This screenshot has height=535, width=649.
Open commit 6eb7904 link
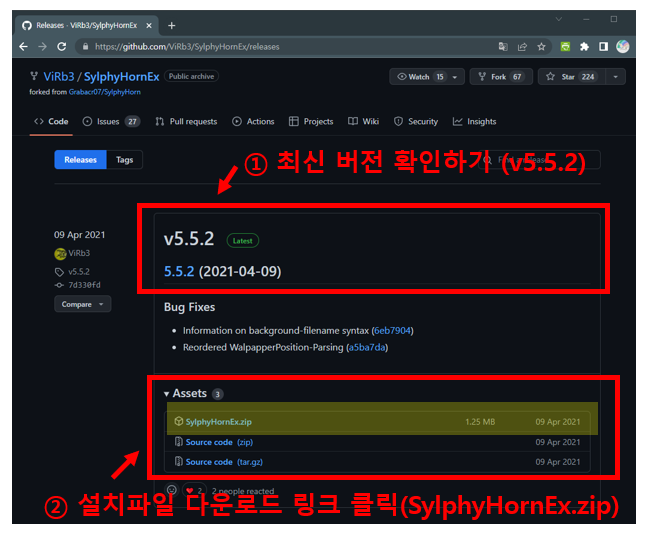[x=393, y=331]
